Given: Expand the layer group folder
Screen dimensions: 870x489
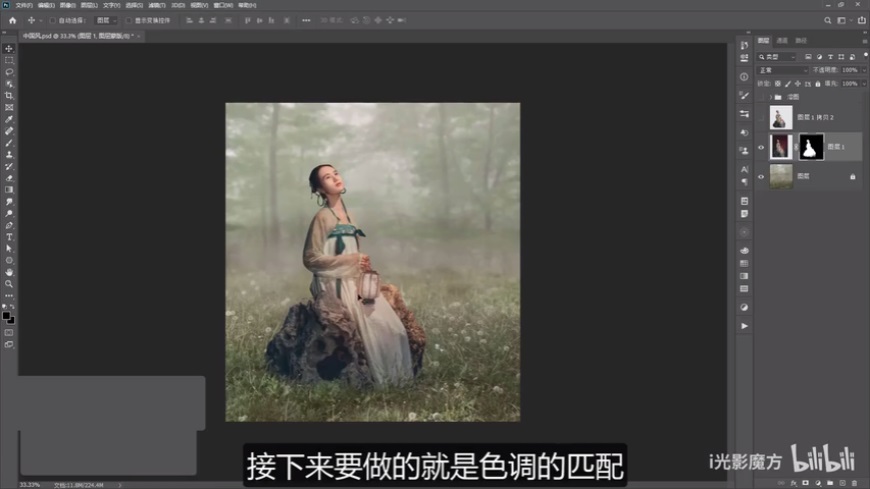Looking at the screenshot, I should [771, 97].
